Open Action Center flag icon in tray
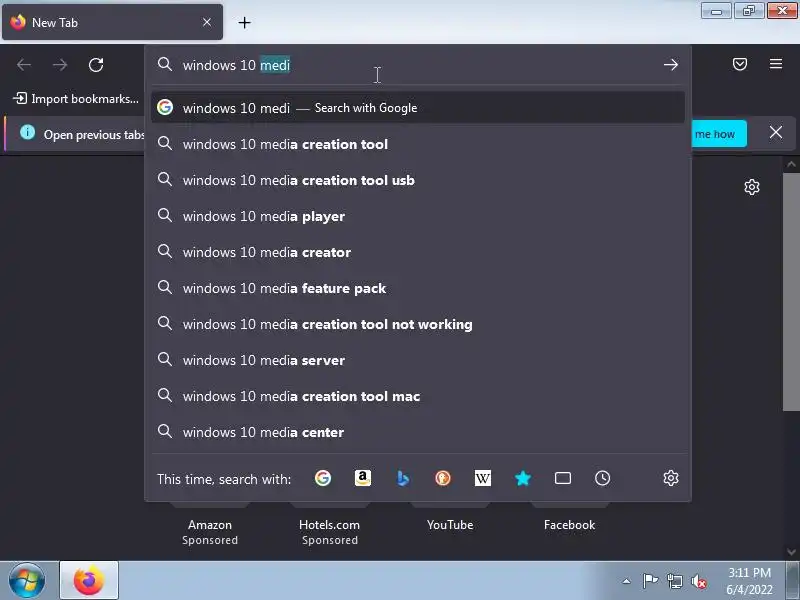Screen dimensions: 800x600 pos(650,581)
